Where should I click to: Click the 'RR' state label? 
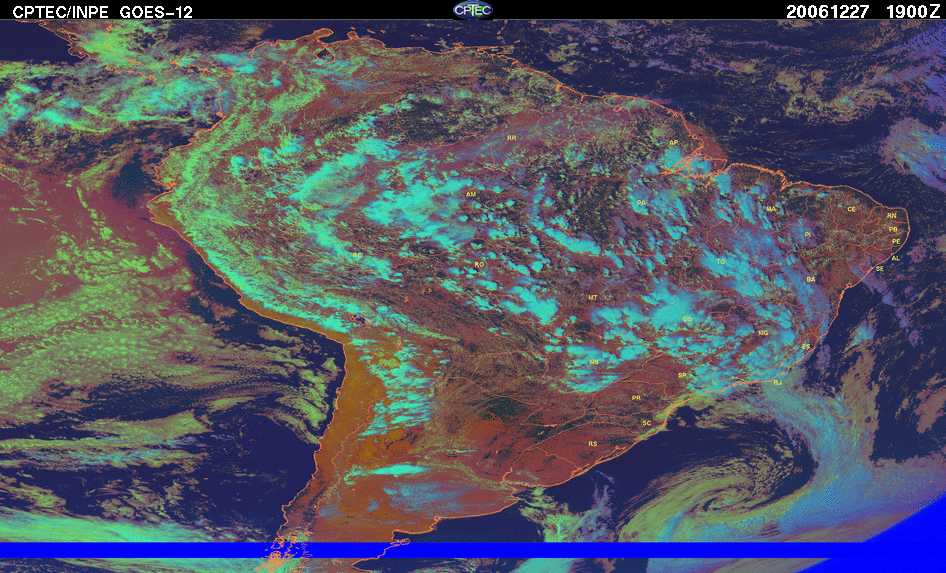pos(512,138)
